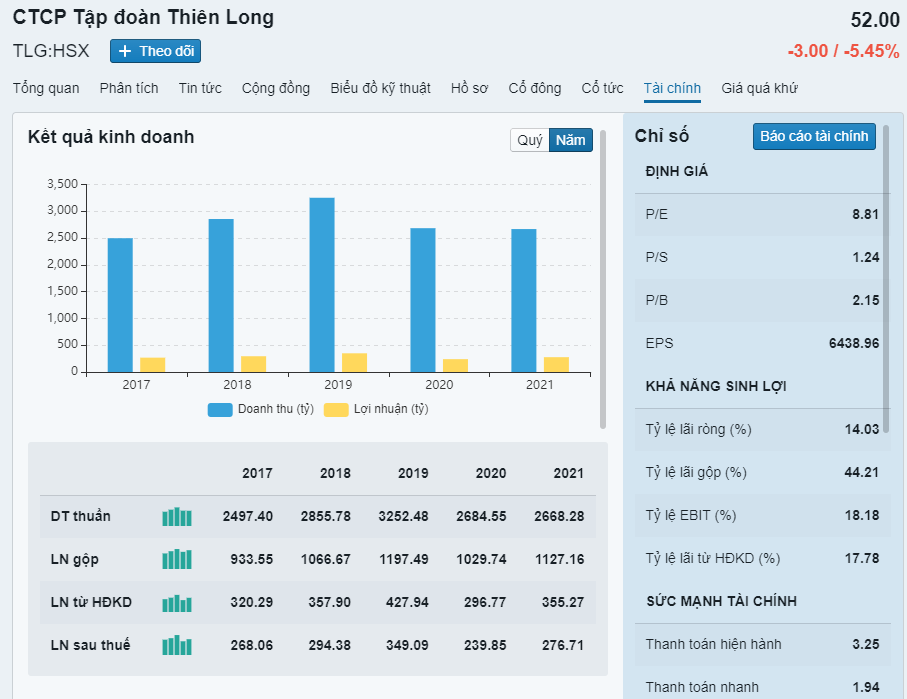Toggle Lợi nhuận (tỷ) legend series

click(377, 409)
